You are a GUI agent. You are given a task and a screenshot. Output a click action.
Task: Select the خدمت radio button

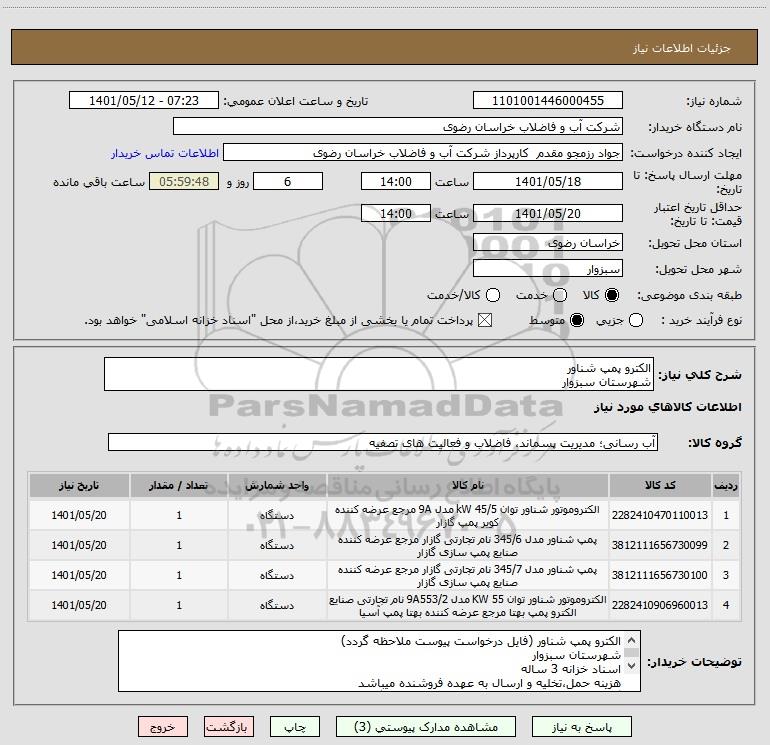click(560, 295)
